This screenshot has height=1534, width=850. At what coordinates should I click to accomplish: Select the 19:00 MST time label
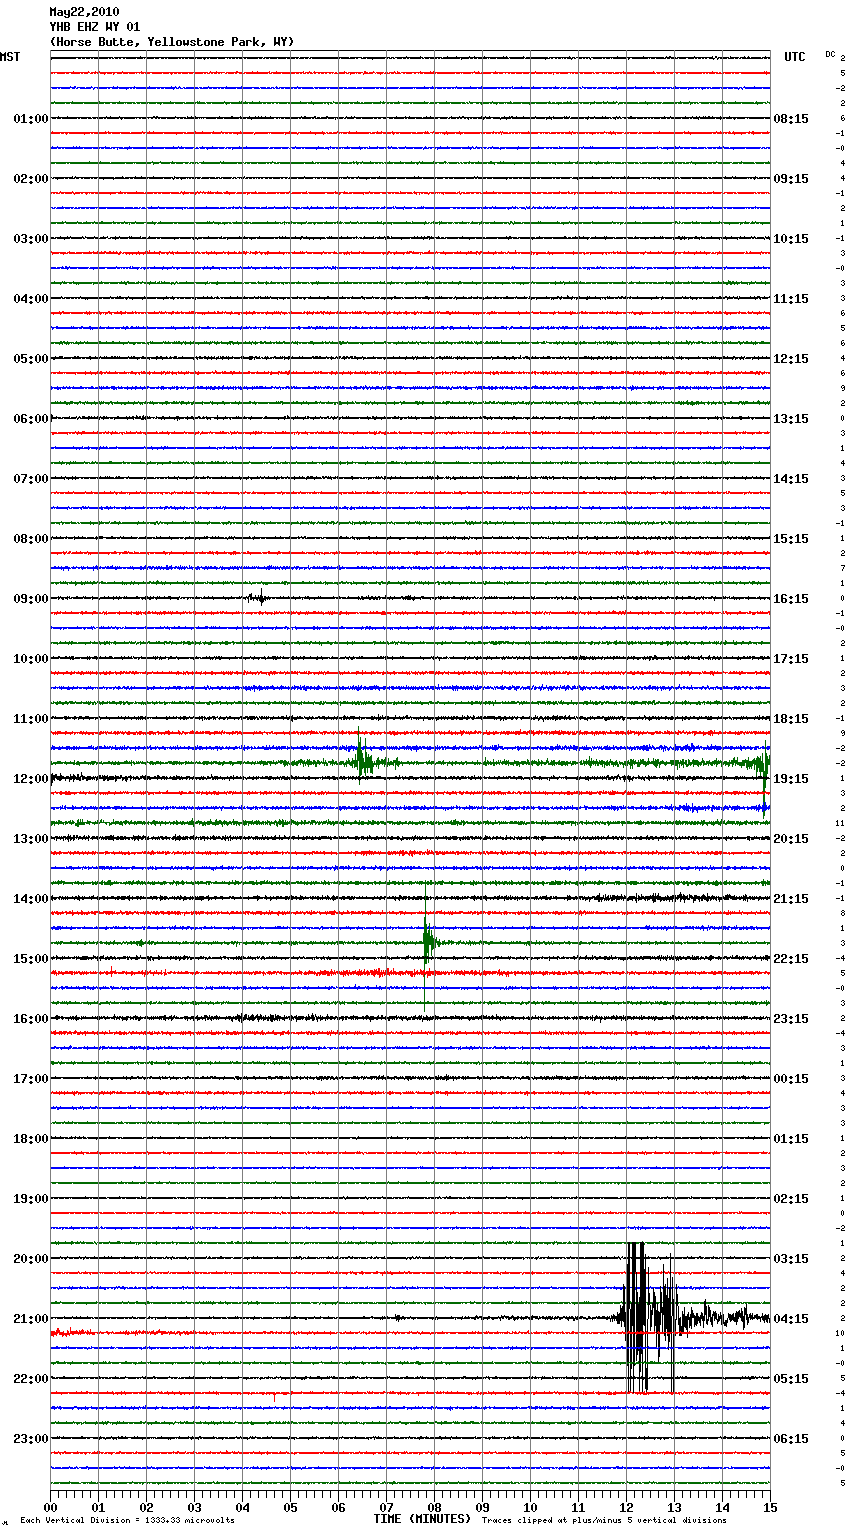point(31,1199)
